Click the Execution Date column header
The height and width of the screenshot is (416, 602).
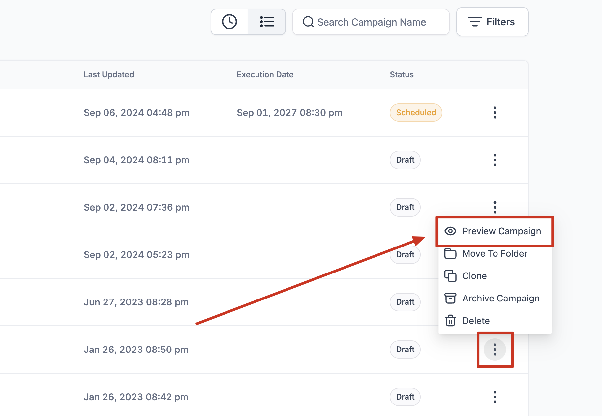click(265, 74)
